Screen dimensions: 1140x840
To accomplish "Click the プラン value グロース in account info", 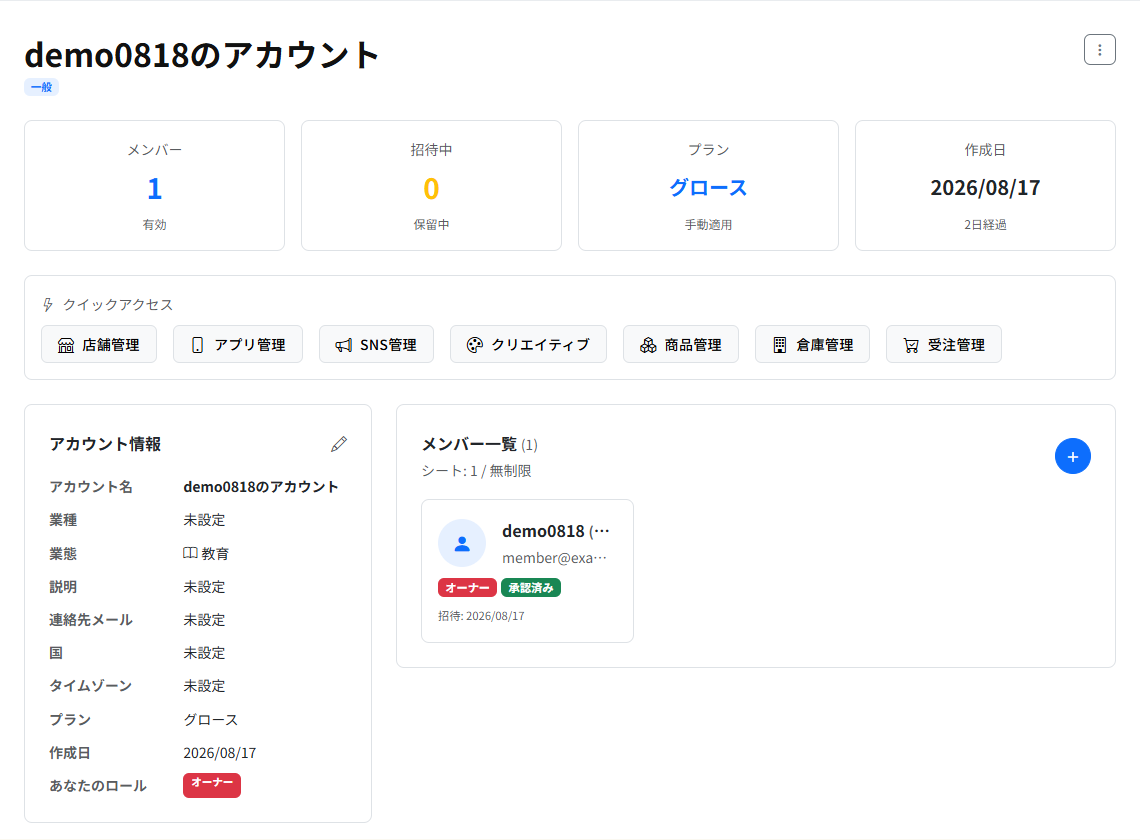I will click(211, 719).
